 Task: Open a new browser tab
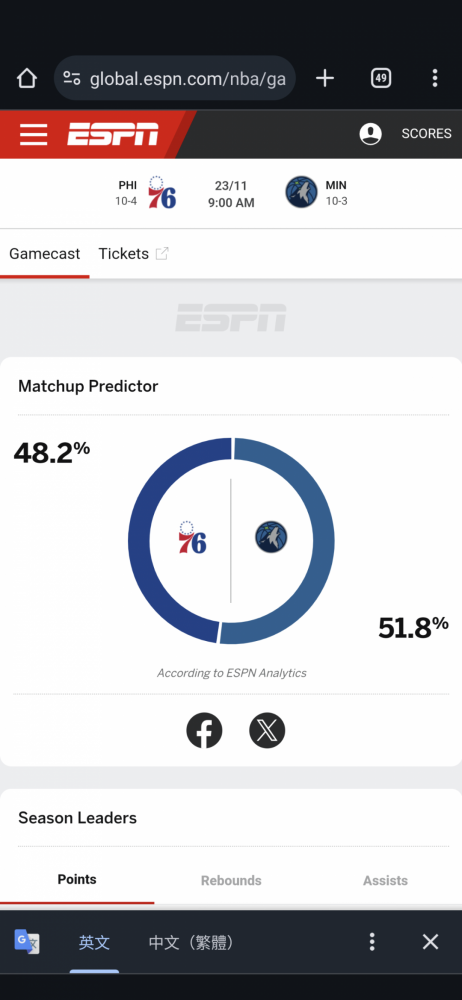tap(325, 78)
